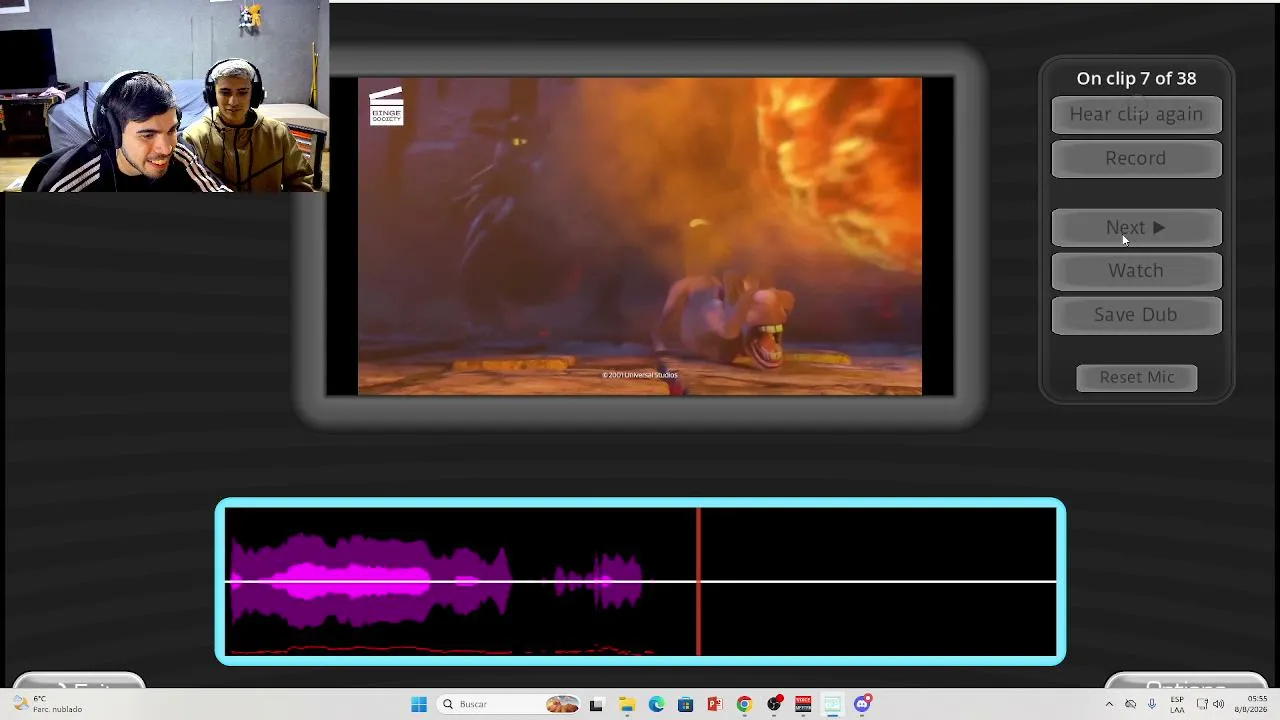Open the volume control tray icon
This screenshot has width=1280, height=720.
[1218, 704]
